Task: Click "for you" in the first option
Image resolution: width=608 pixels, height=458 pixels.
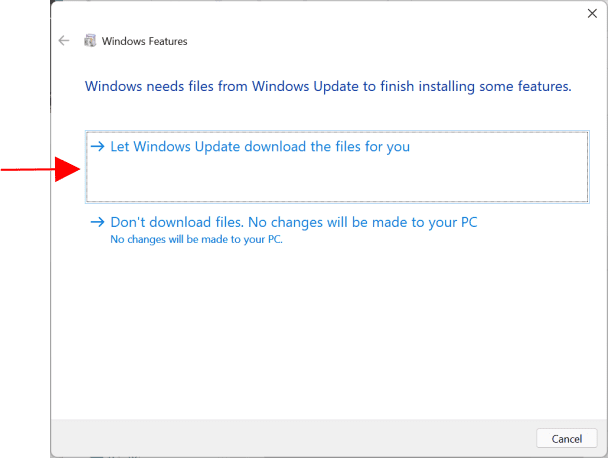Action: pos(388,147)
